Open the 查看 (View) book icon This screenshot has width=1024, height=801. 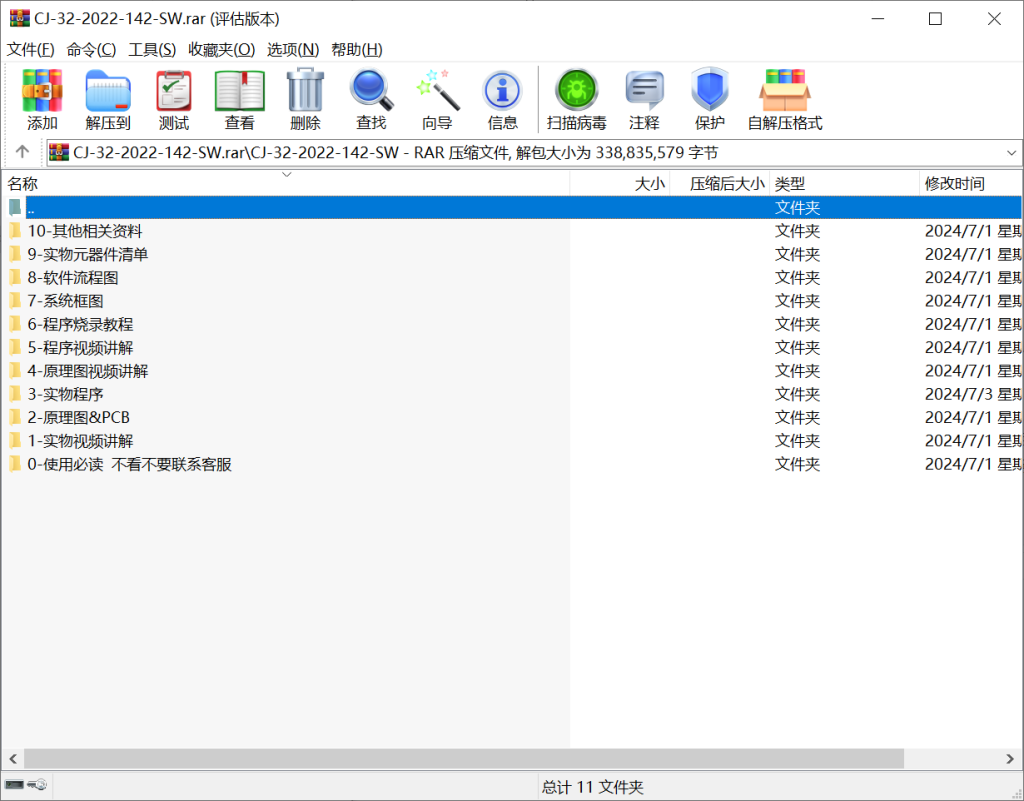[239, 100]
